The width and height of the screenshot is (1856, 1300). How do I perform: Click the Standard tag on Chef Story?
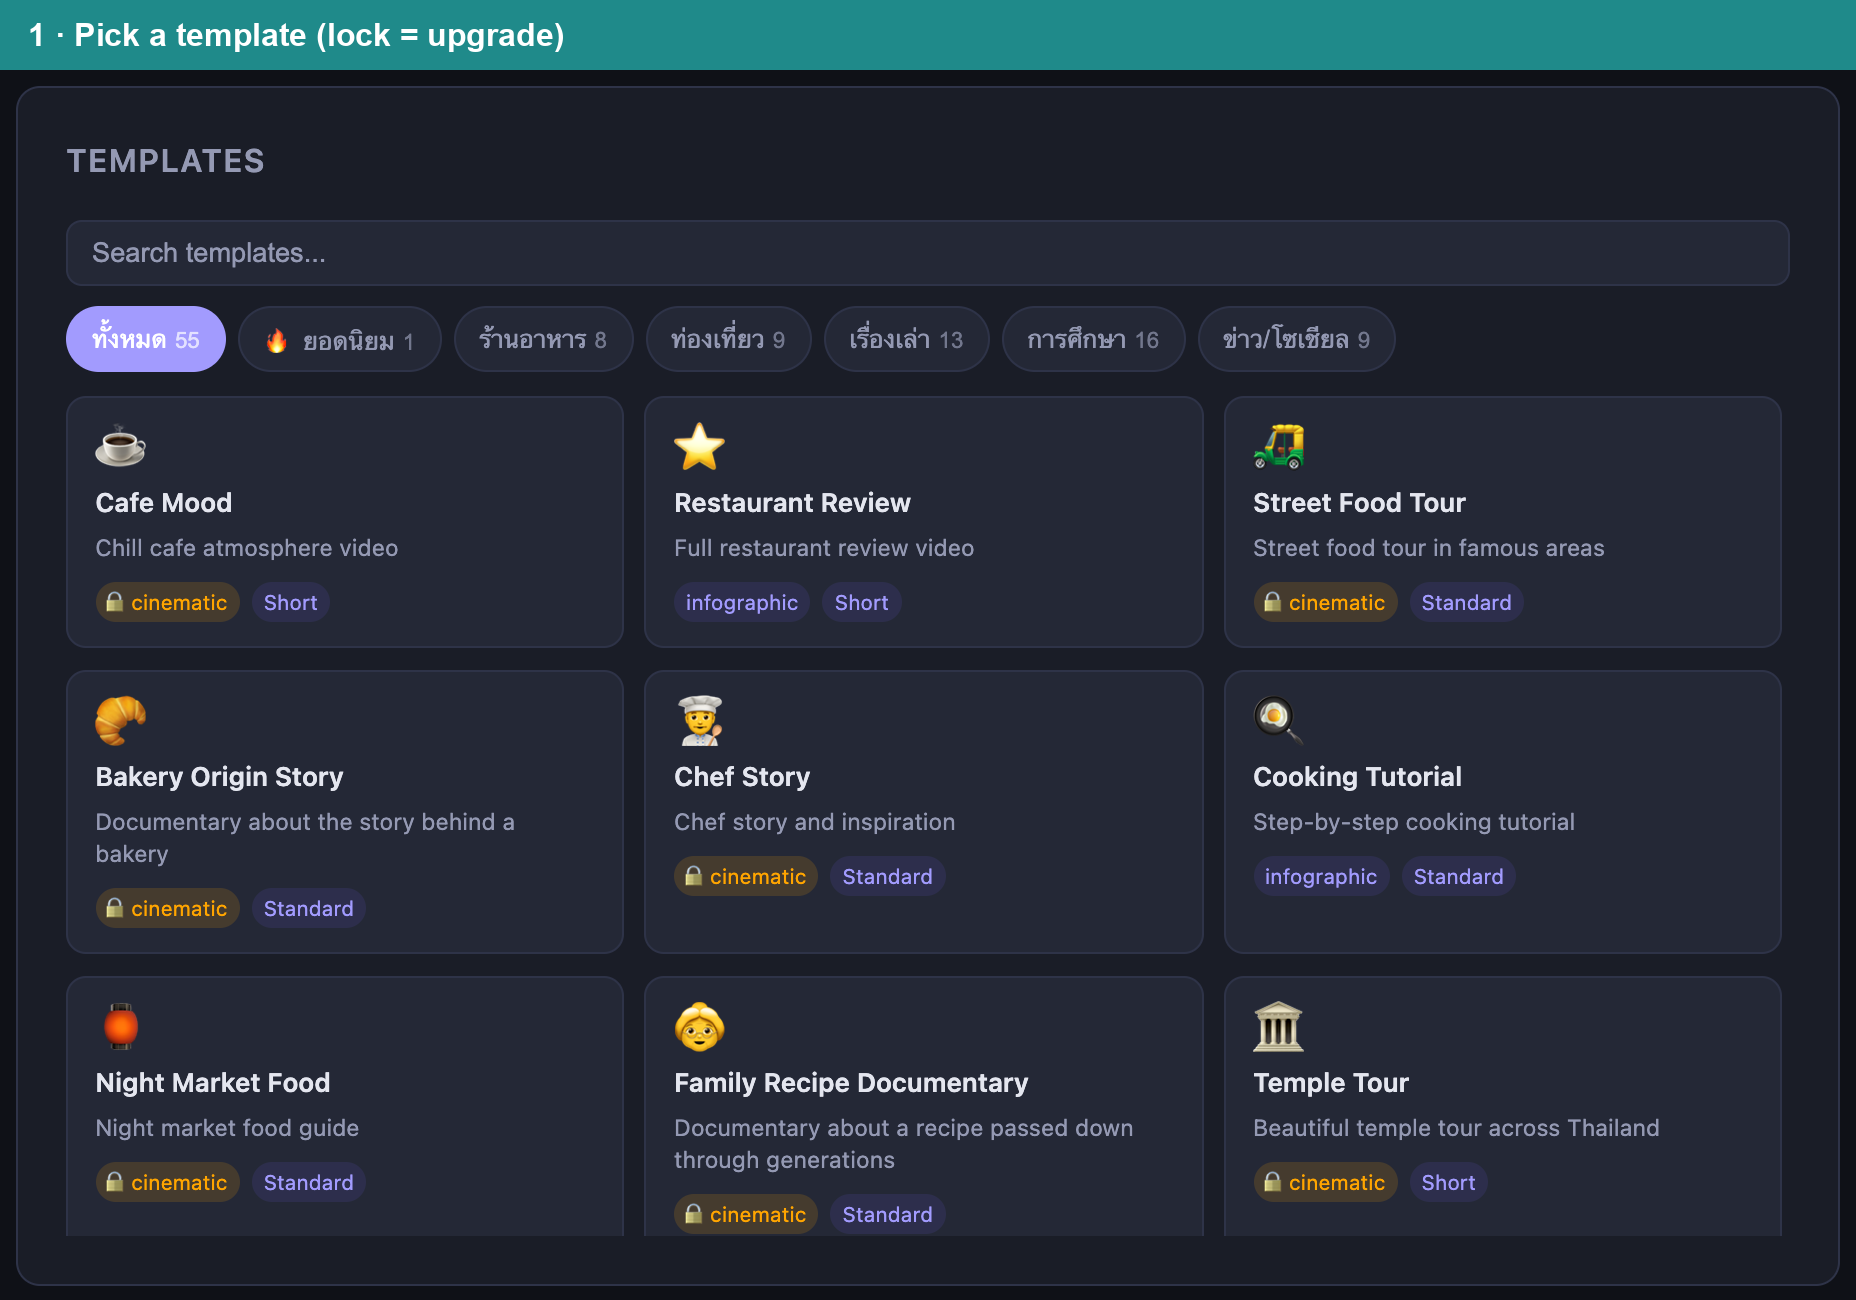point(888,876)
